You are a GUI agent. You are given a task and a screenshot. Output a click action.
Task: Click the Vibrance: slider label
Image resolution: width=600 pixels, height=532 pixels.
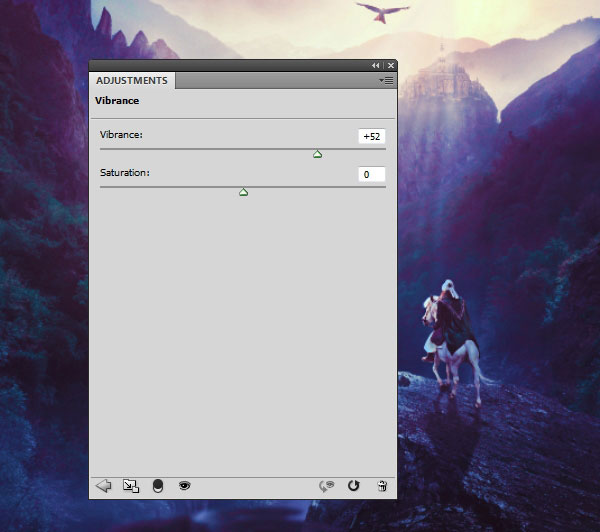coord(121,135)
